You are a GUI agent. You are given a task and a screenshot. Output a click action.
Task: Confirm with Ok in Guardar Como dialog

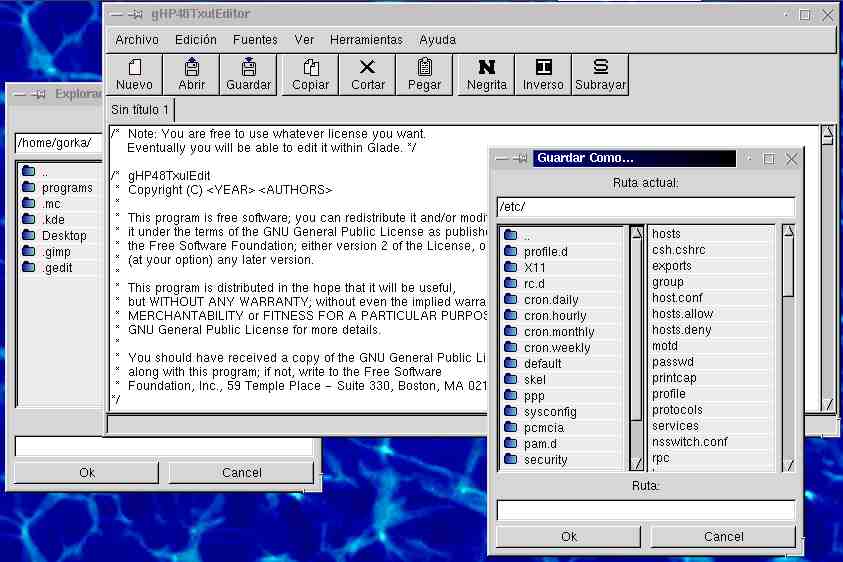point(568,536)
